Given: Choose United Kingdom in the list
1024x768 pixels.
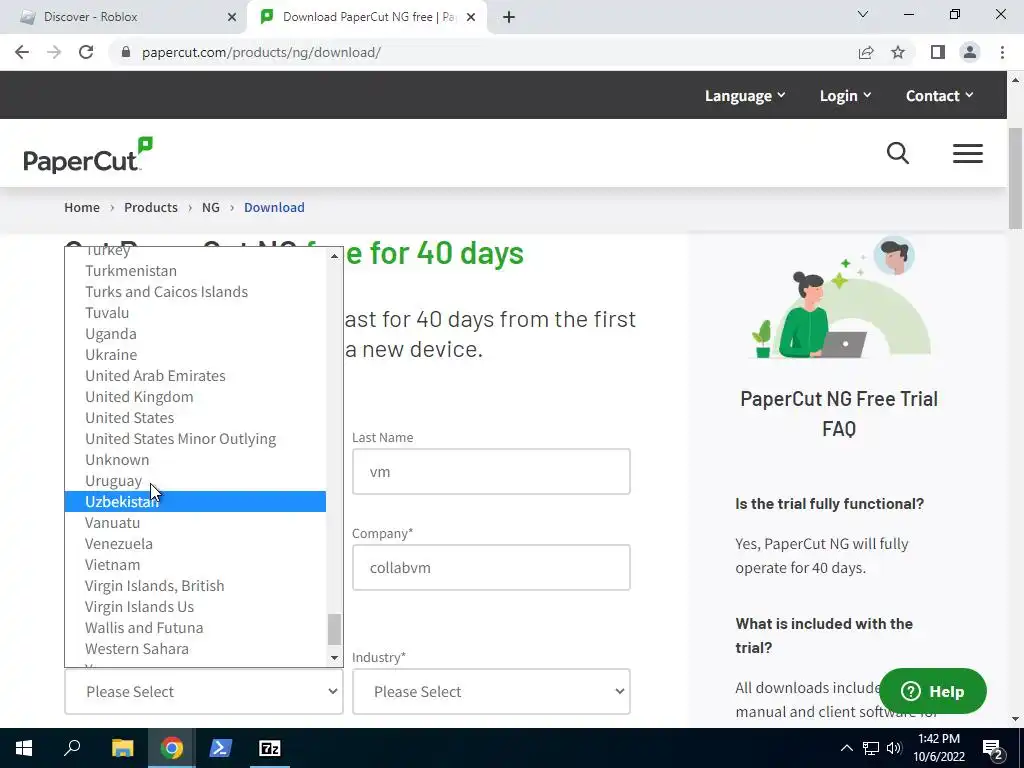Looking at the screenshot, I should coord(195,396).
